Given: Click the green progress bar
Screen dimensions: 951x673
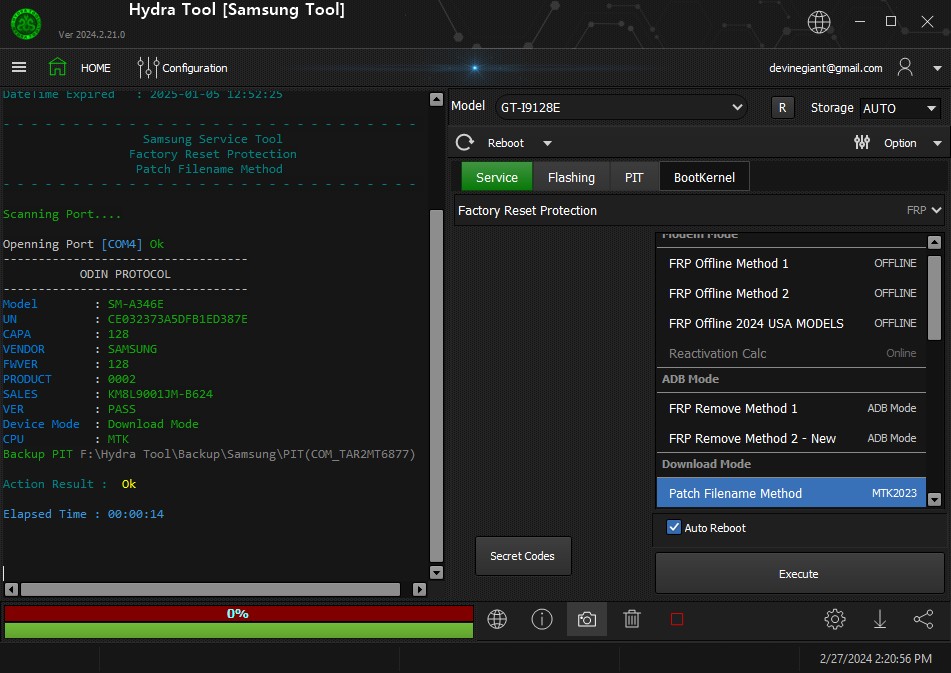Looking at the screenshot, I should 238,630.
